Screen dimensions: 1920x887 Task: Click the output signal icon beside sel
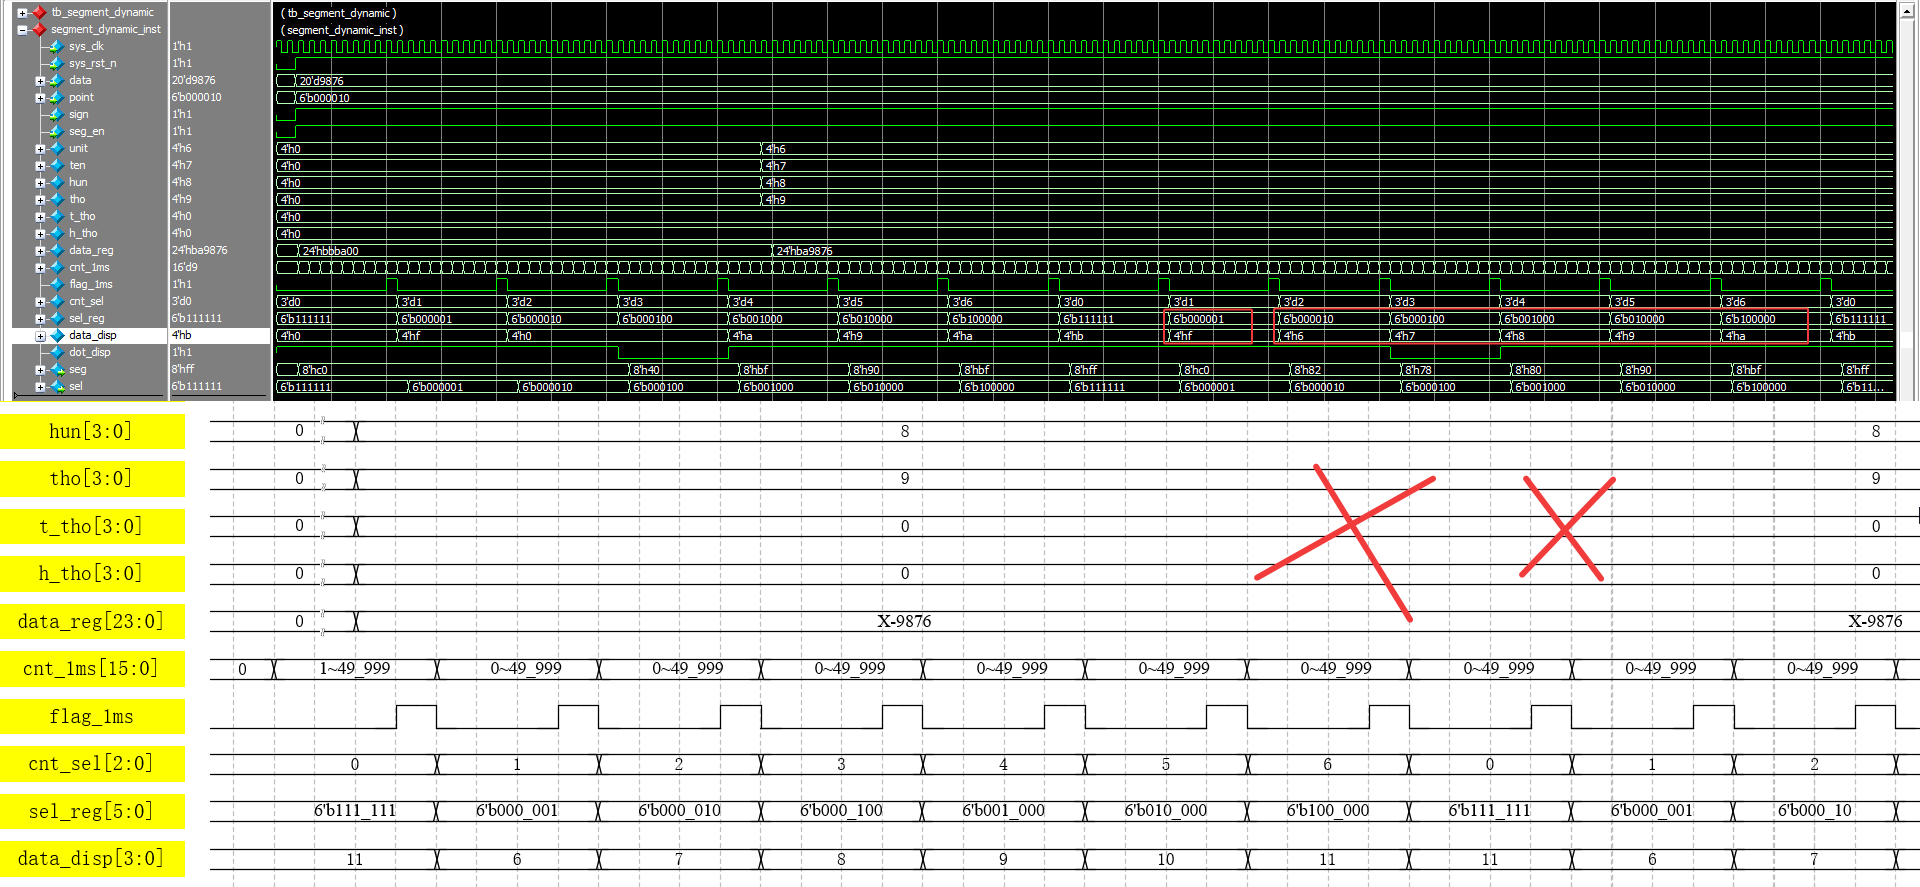[57, 386]
